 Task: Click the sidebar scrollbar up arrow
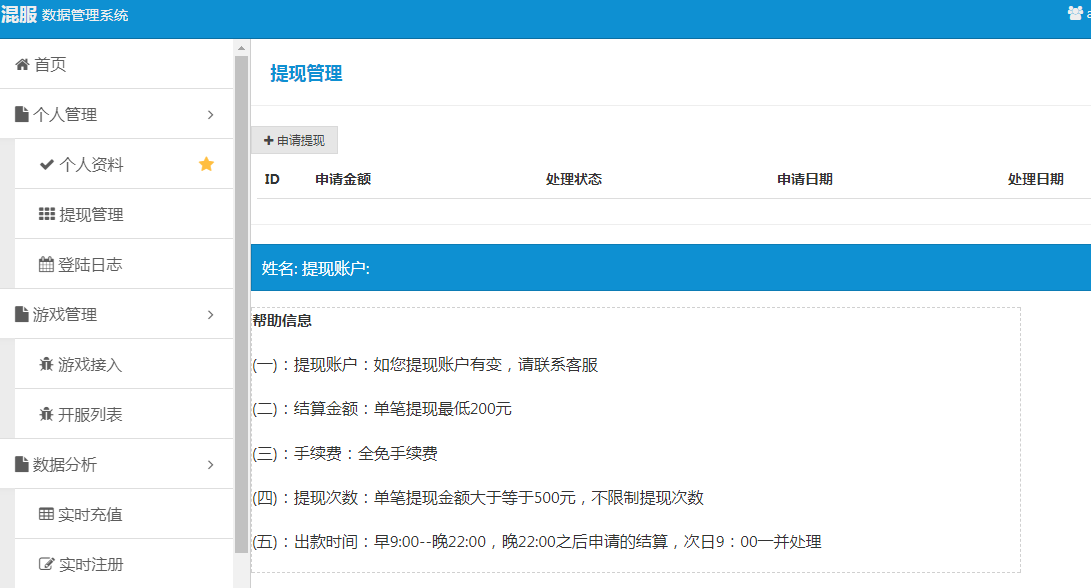[241, 49]
